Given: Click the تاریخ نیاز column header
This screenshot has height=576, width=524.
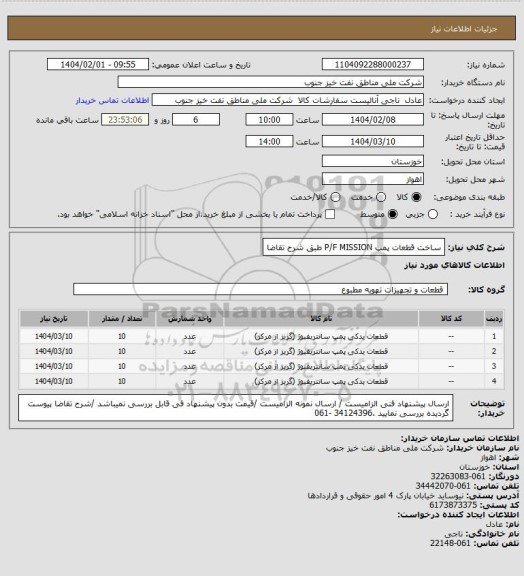Looking at the screenshot, I should pos(54,318).
